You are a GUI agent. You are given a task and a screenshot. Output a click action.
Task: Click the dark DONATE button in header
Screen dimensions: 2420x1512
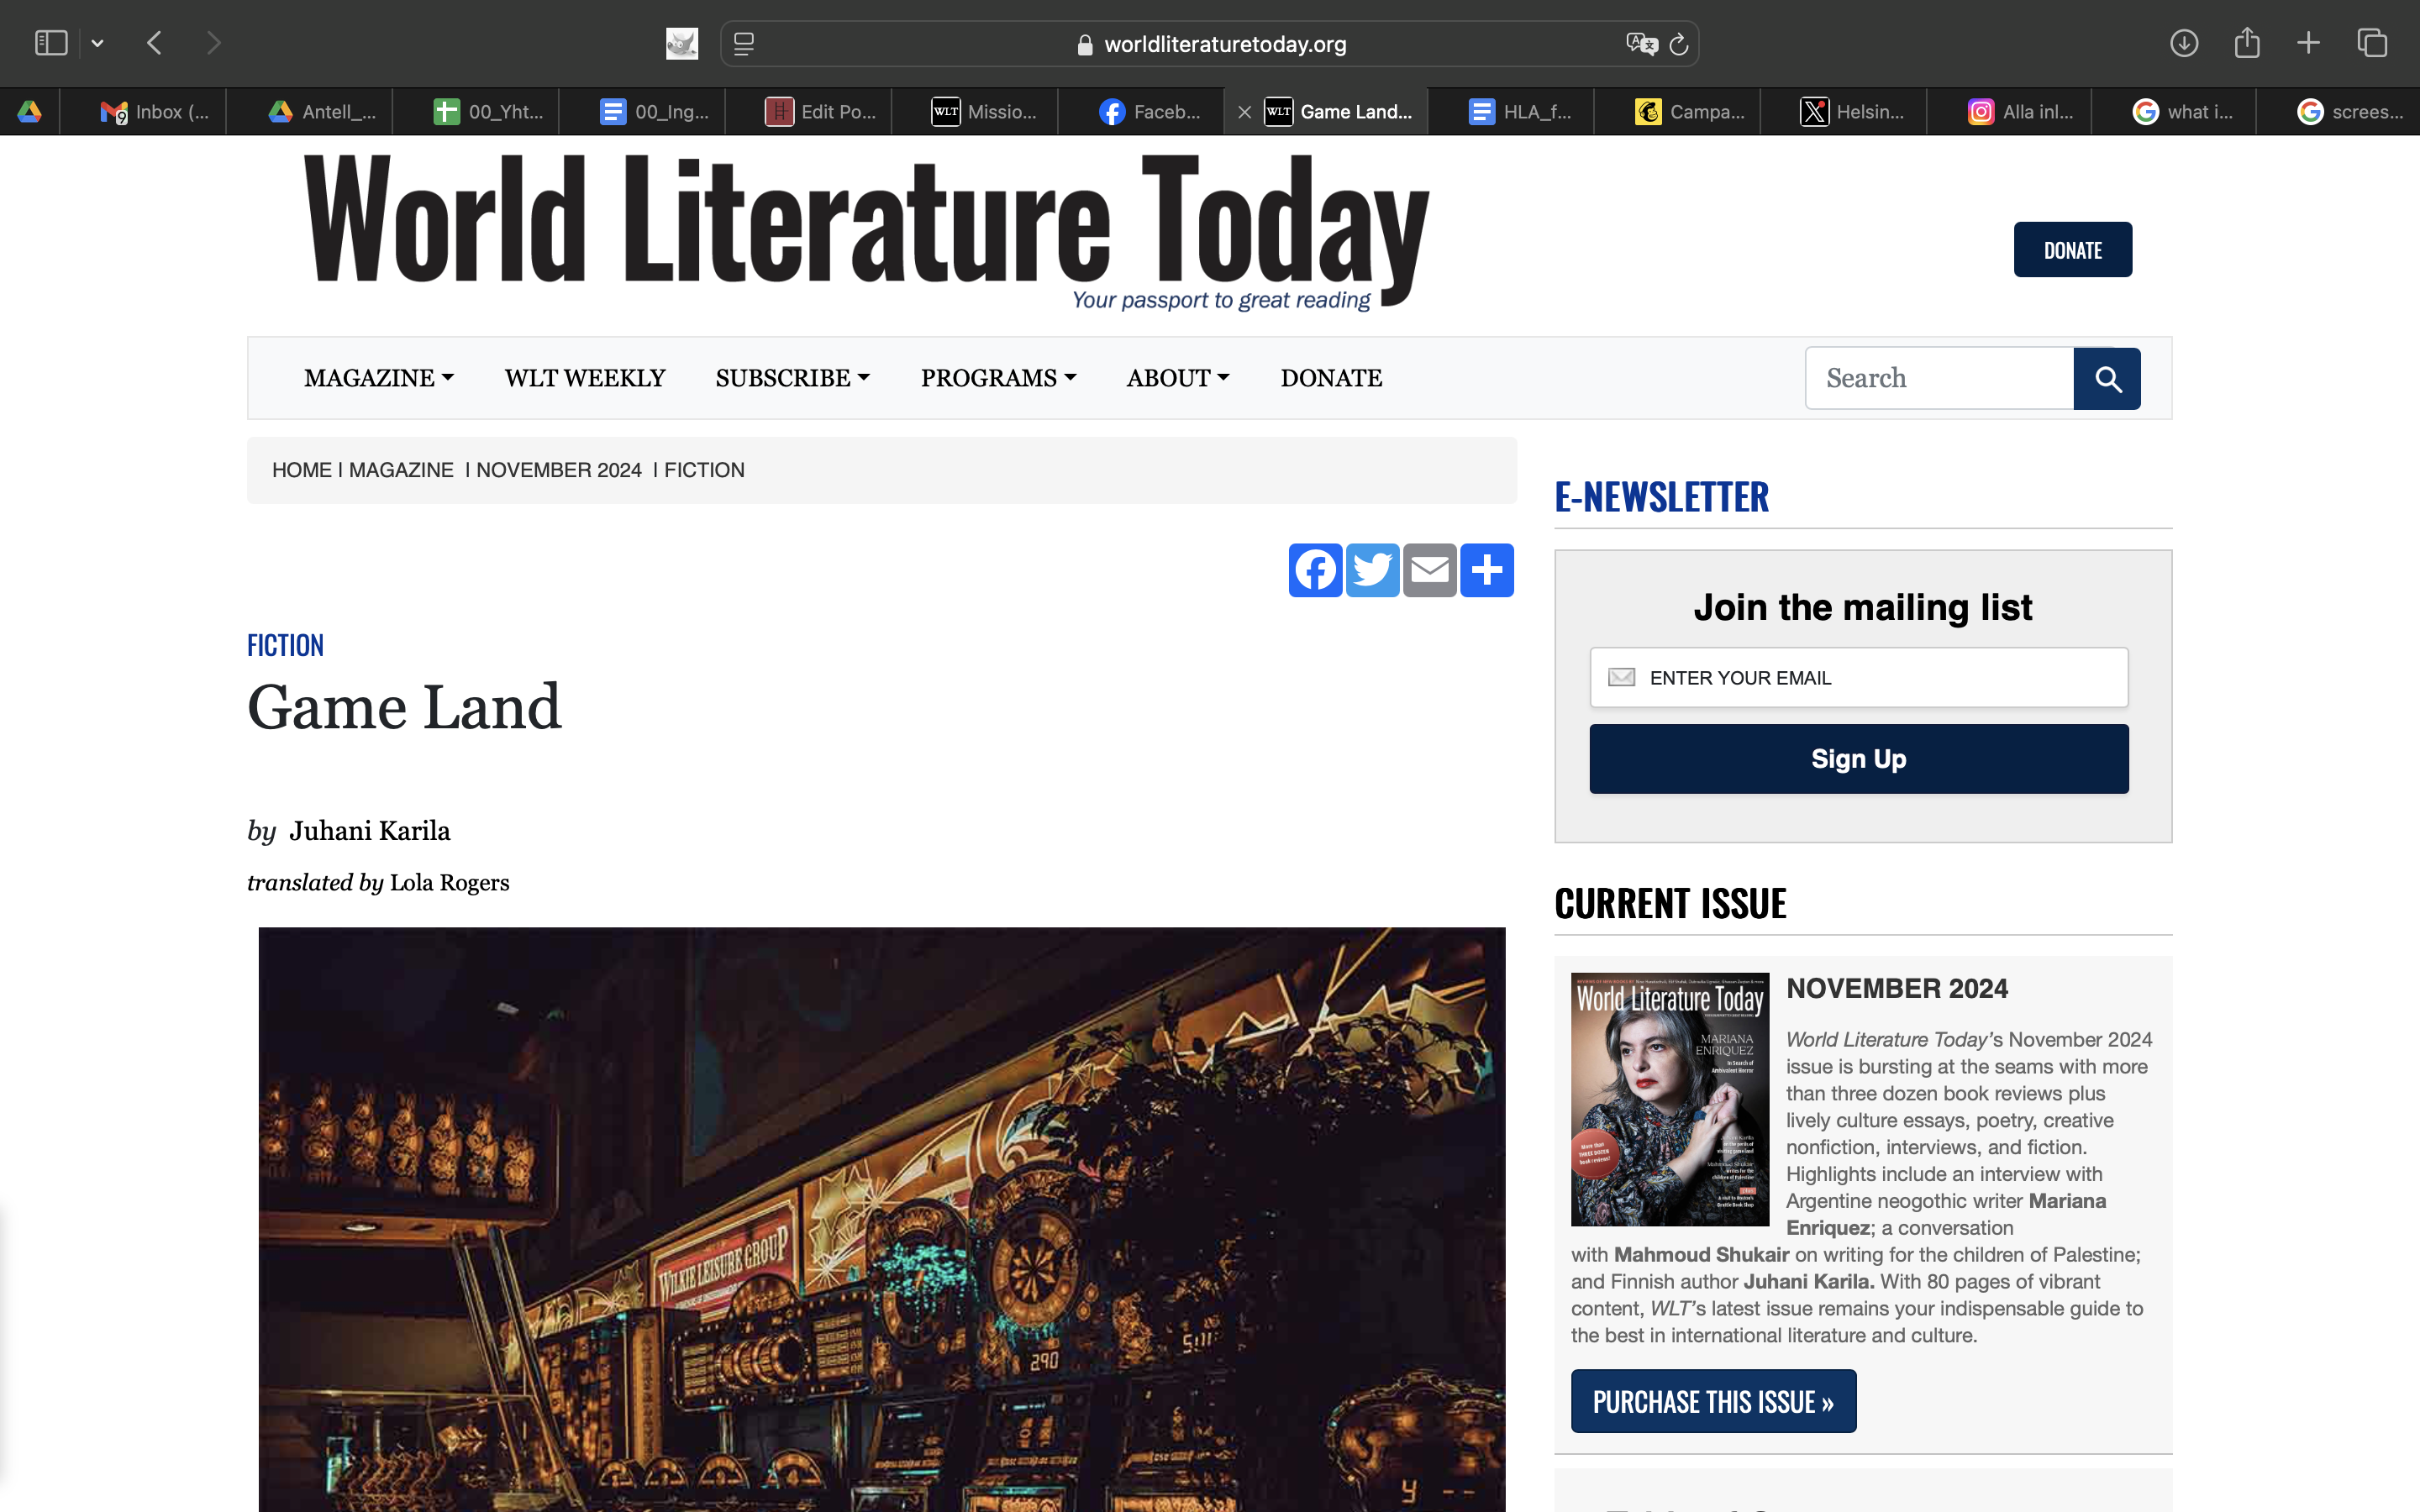(2072, 250)
